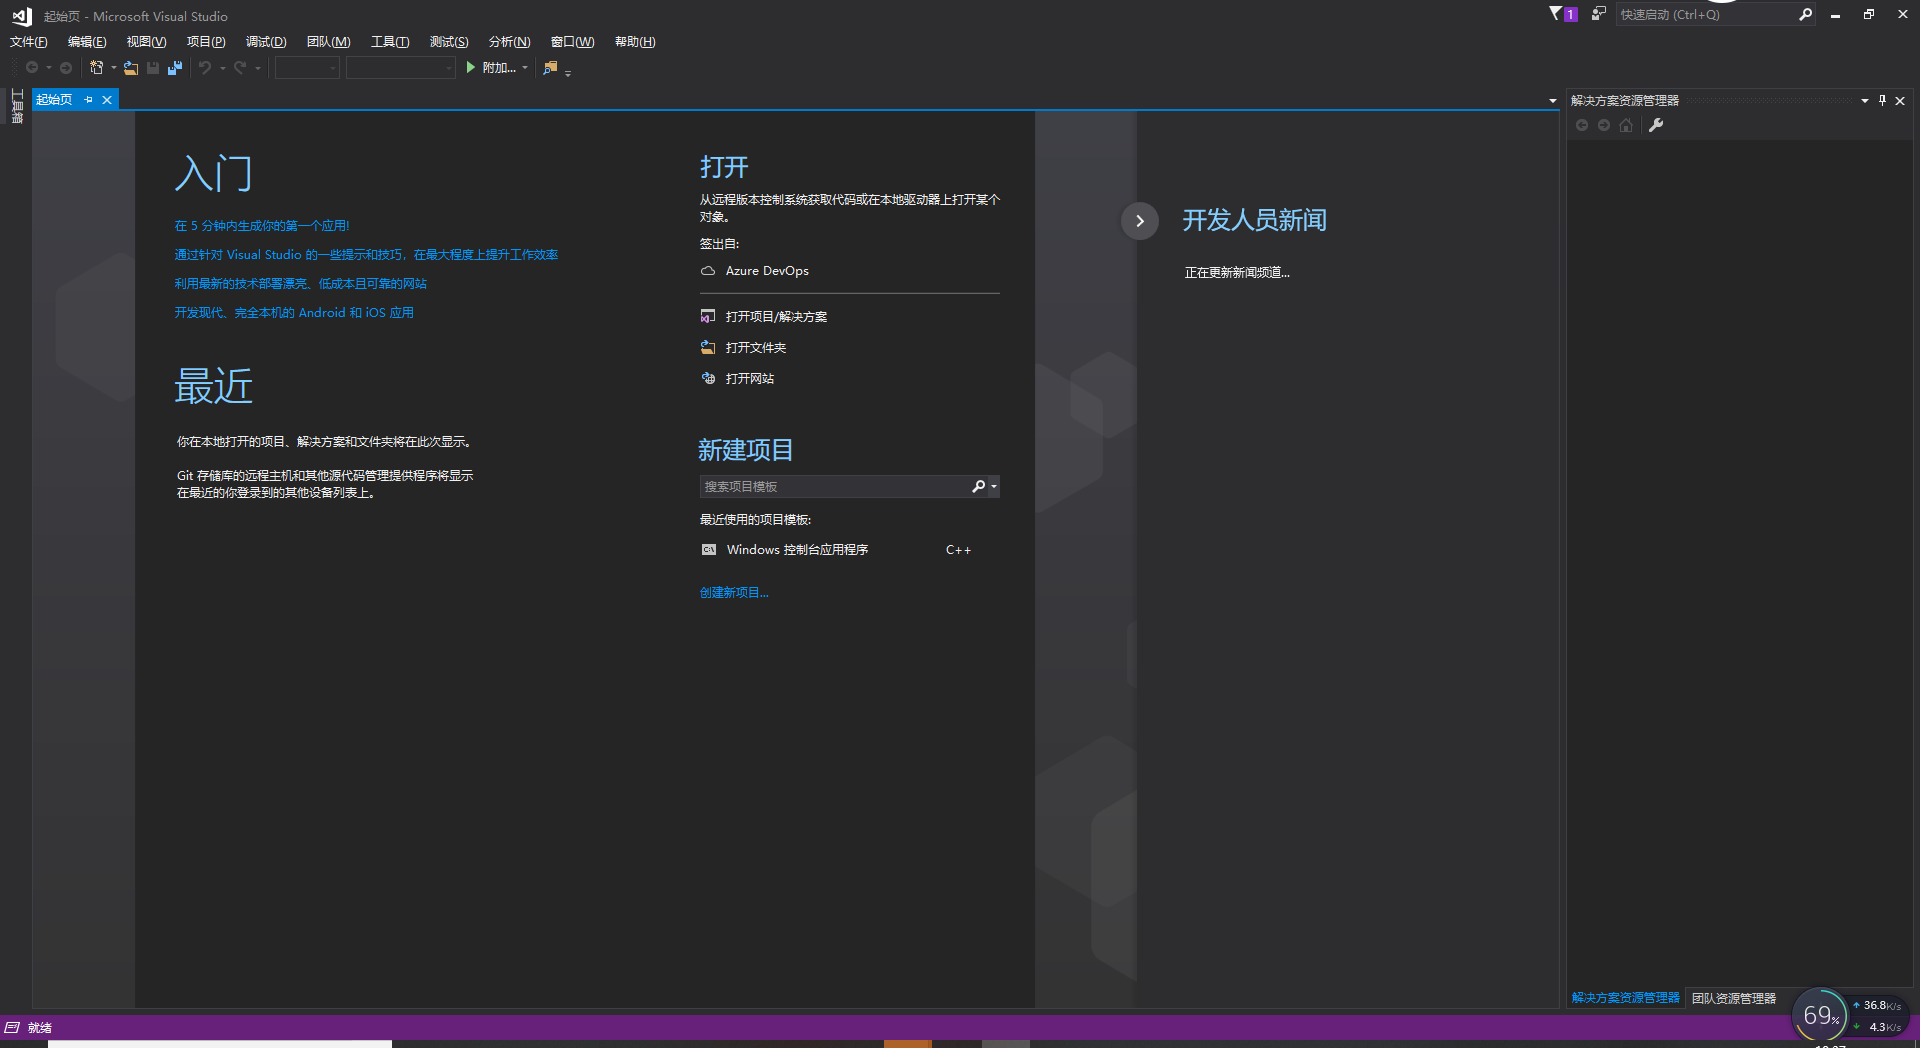Click the Redo arrow icon
Viewport: 1920px width, 1048px height.
[x=240, y=68]
